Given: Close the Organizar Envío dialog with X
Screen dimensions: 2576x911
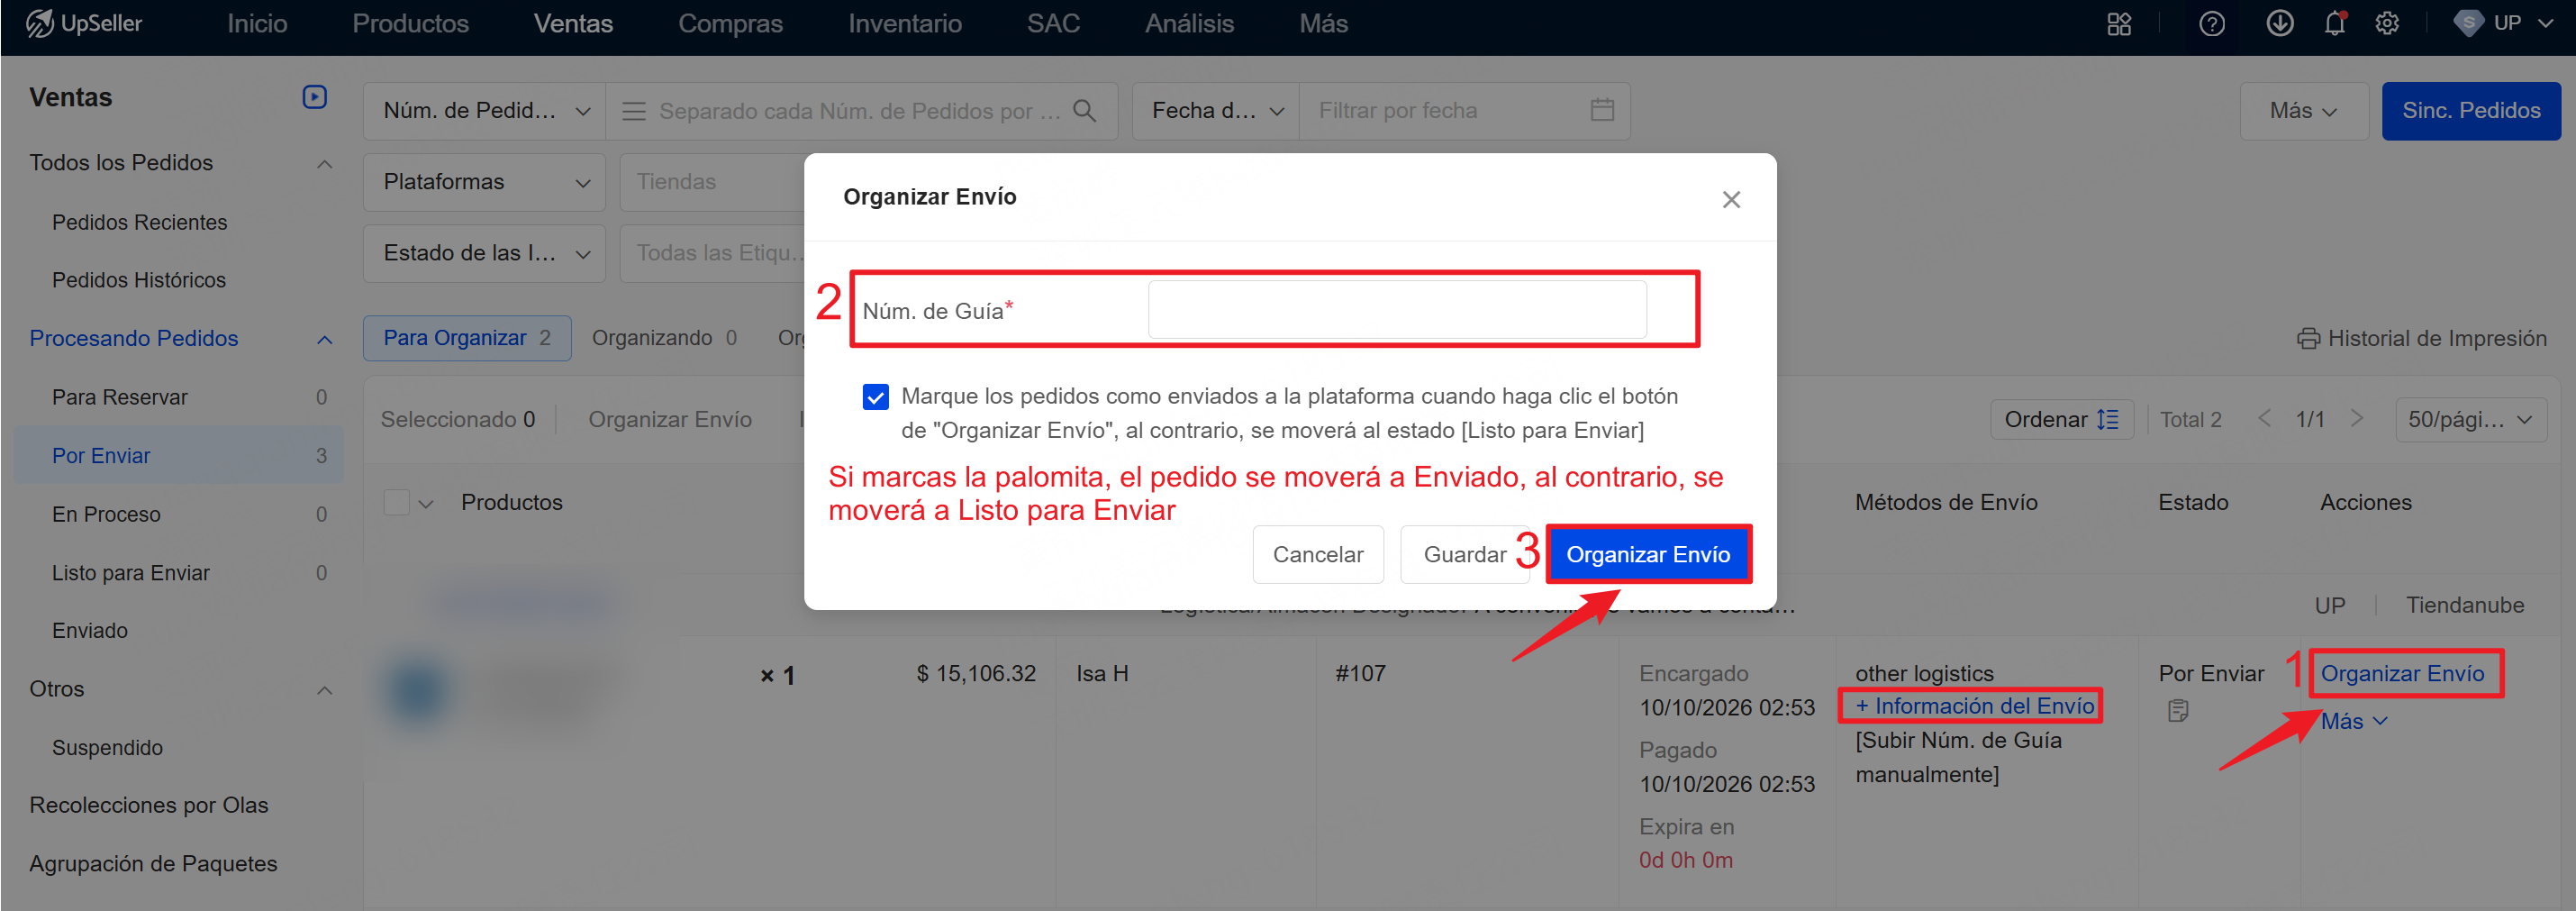Looking at the screenshot, I should (x=1731, y=200).
